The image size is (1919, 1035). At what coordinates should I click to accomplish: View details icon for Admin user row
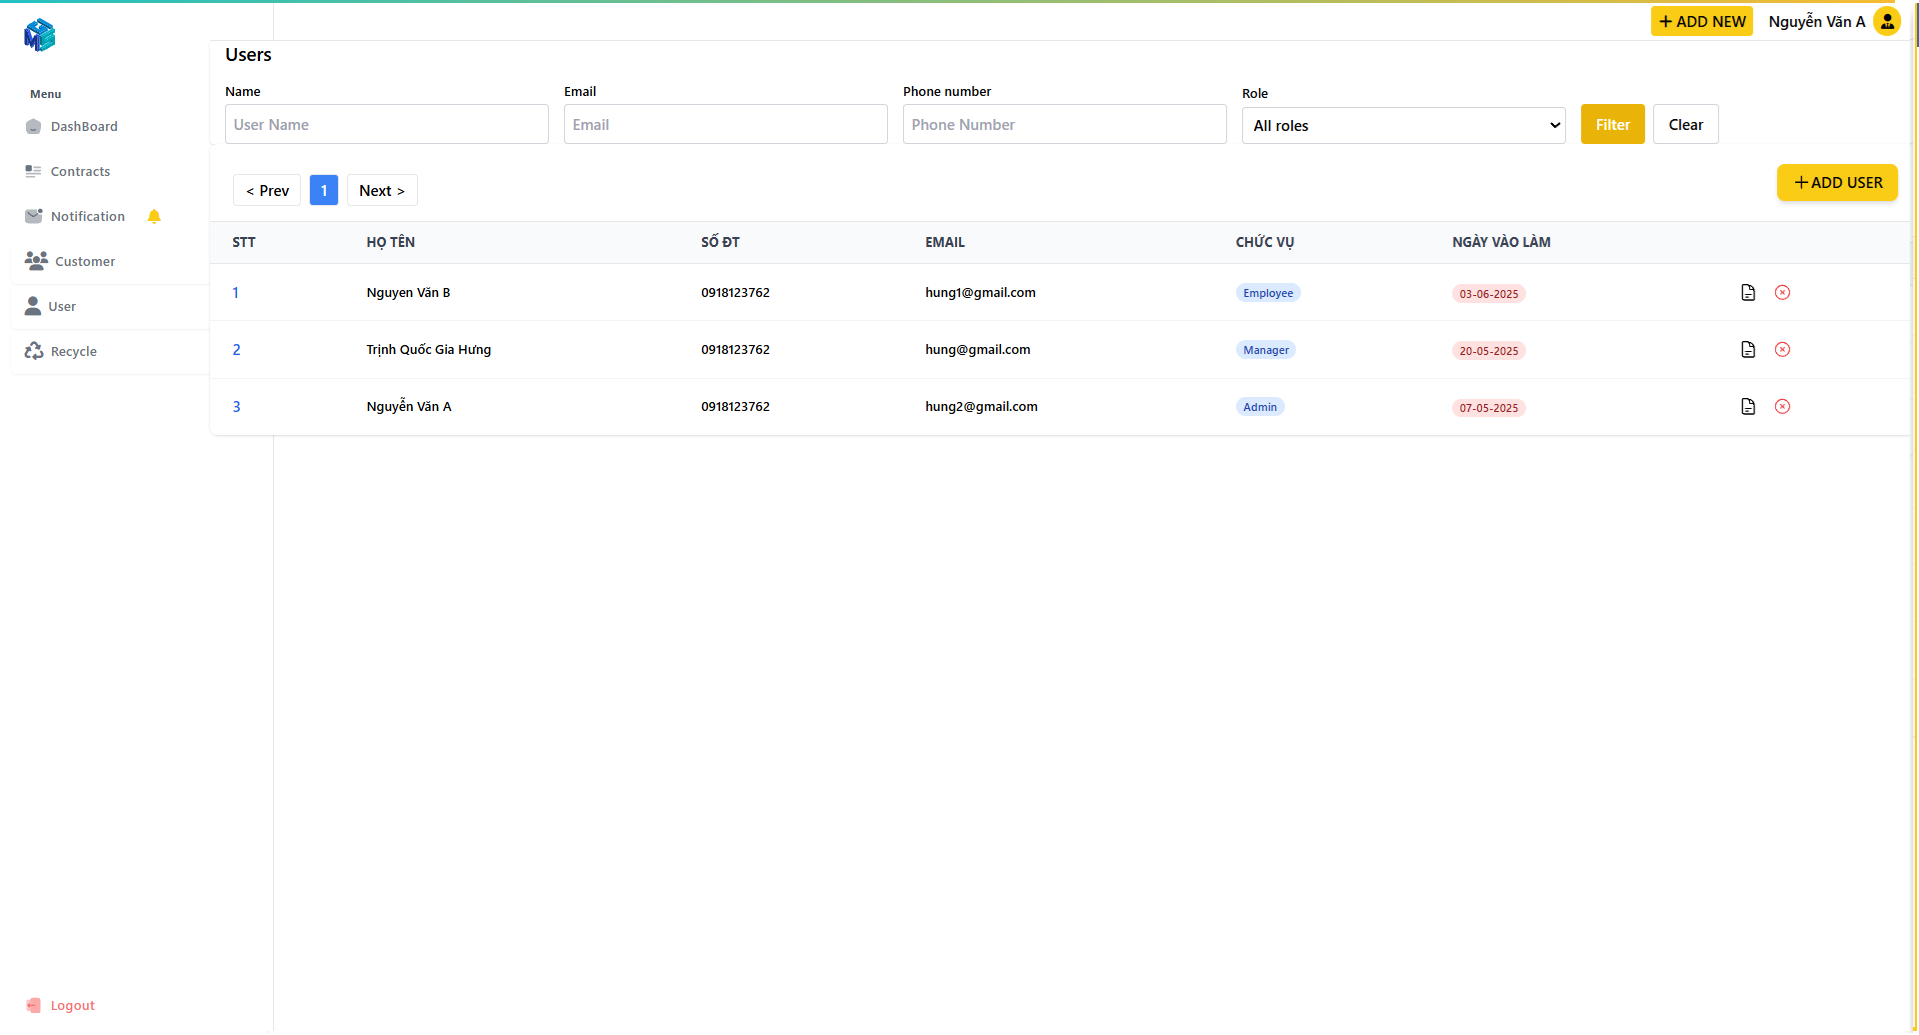pos(1747,407)
